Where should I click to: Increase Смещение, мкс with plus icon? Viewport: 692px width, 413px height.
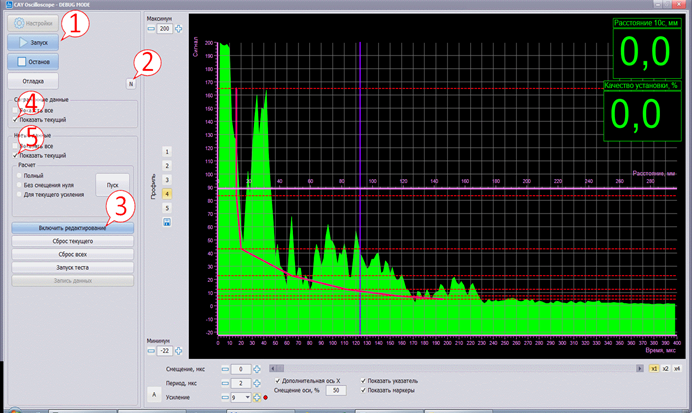tap(259, 369)
